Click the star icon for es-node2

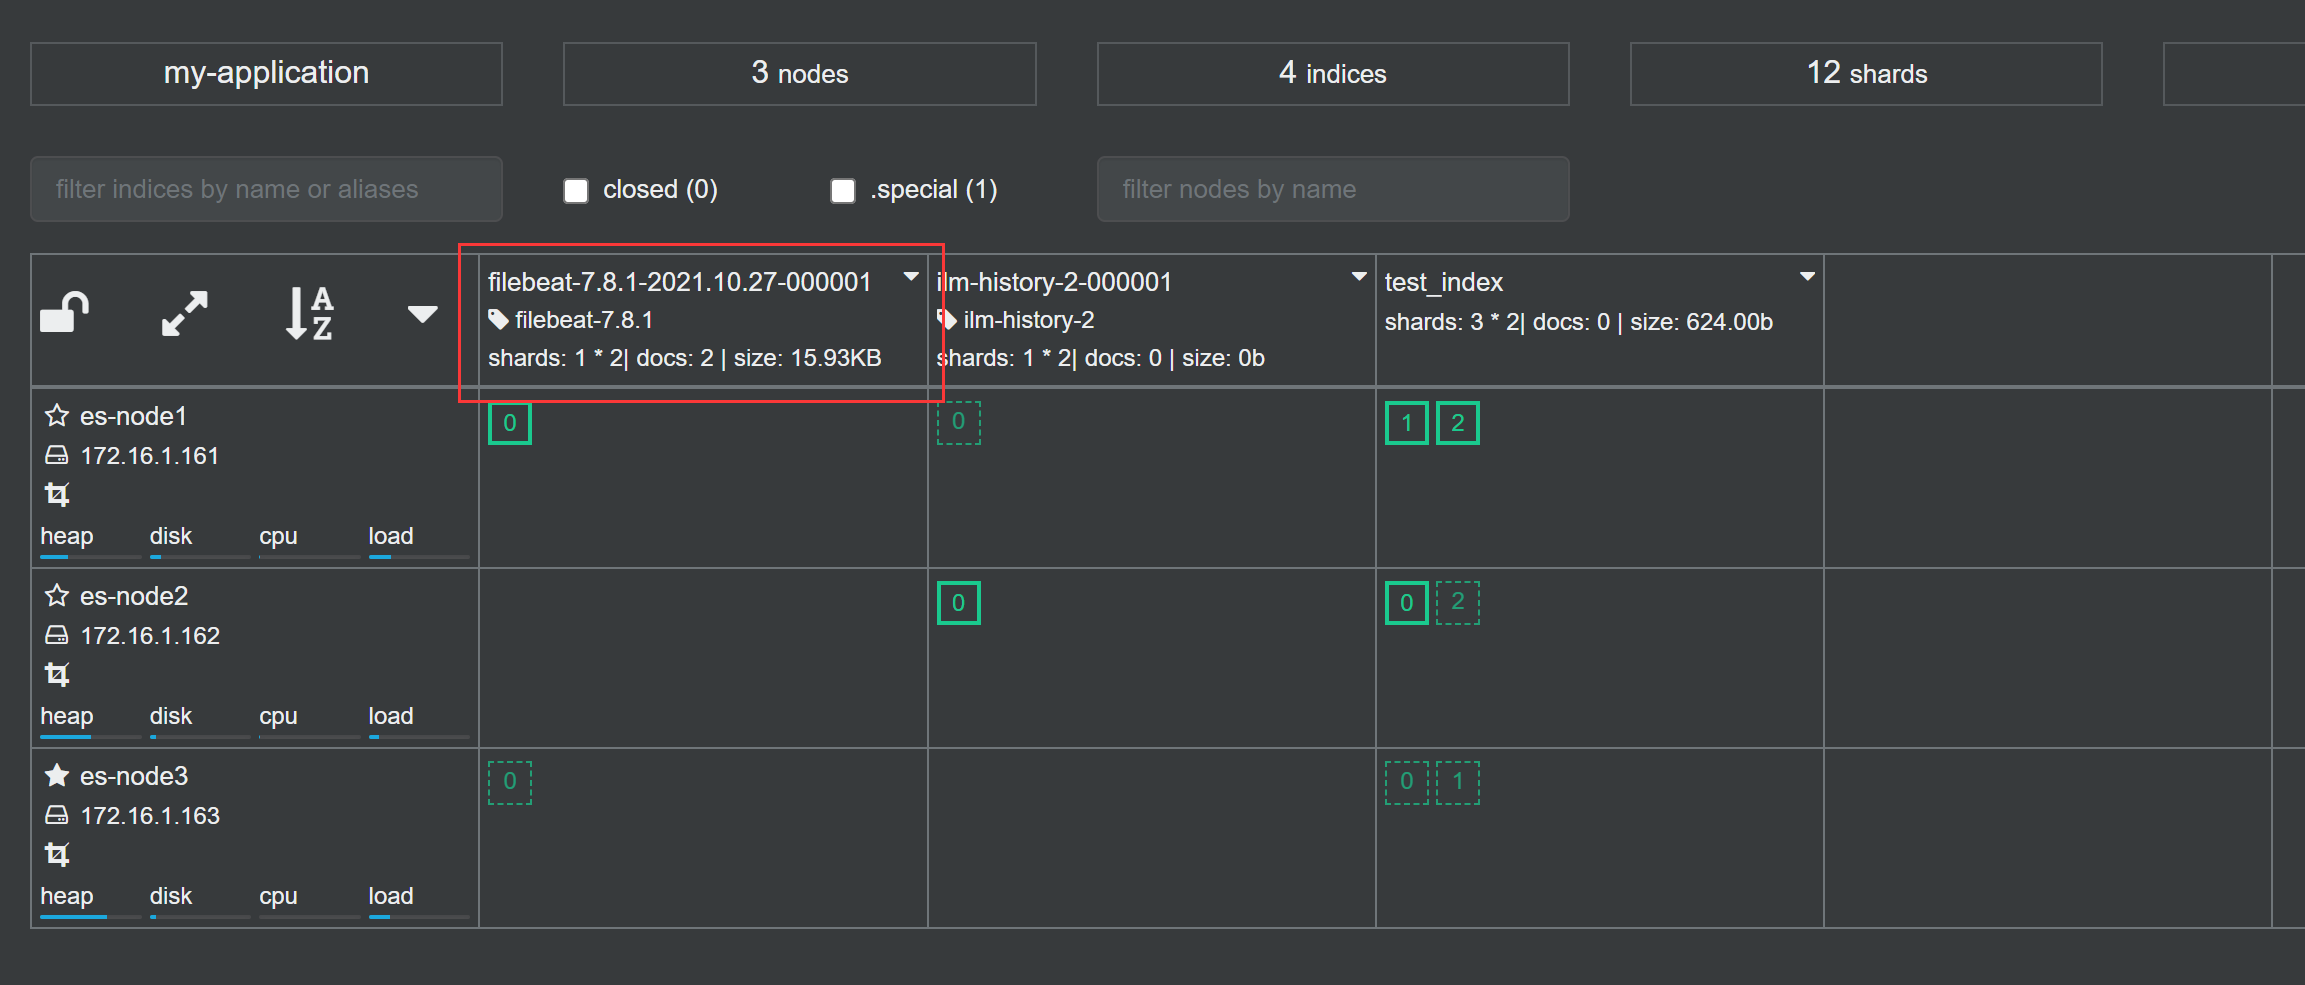[x=57, y=595]
